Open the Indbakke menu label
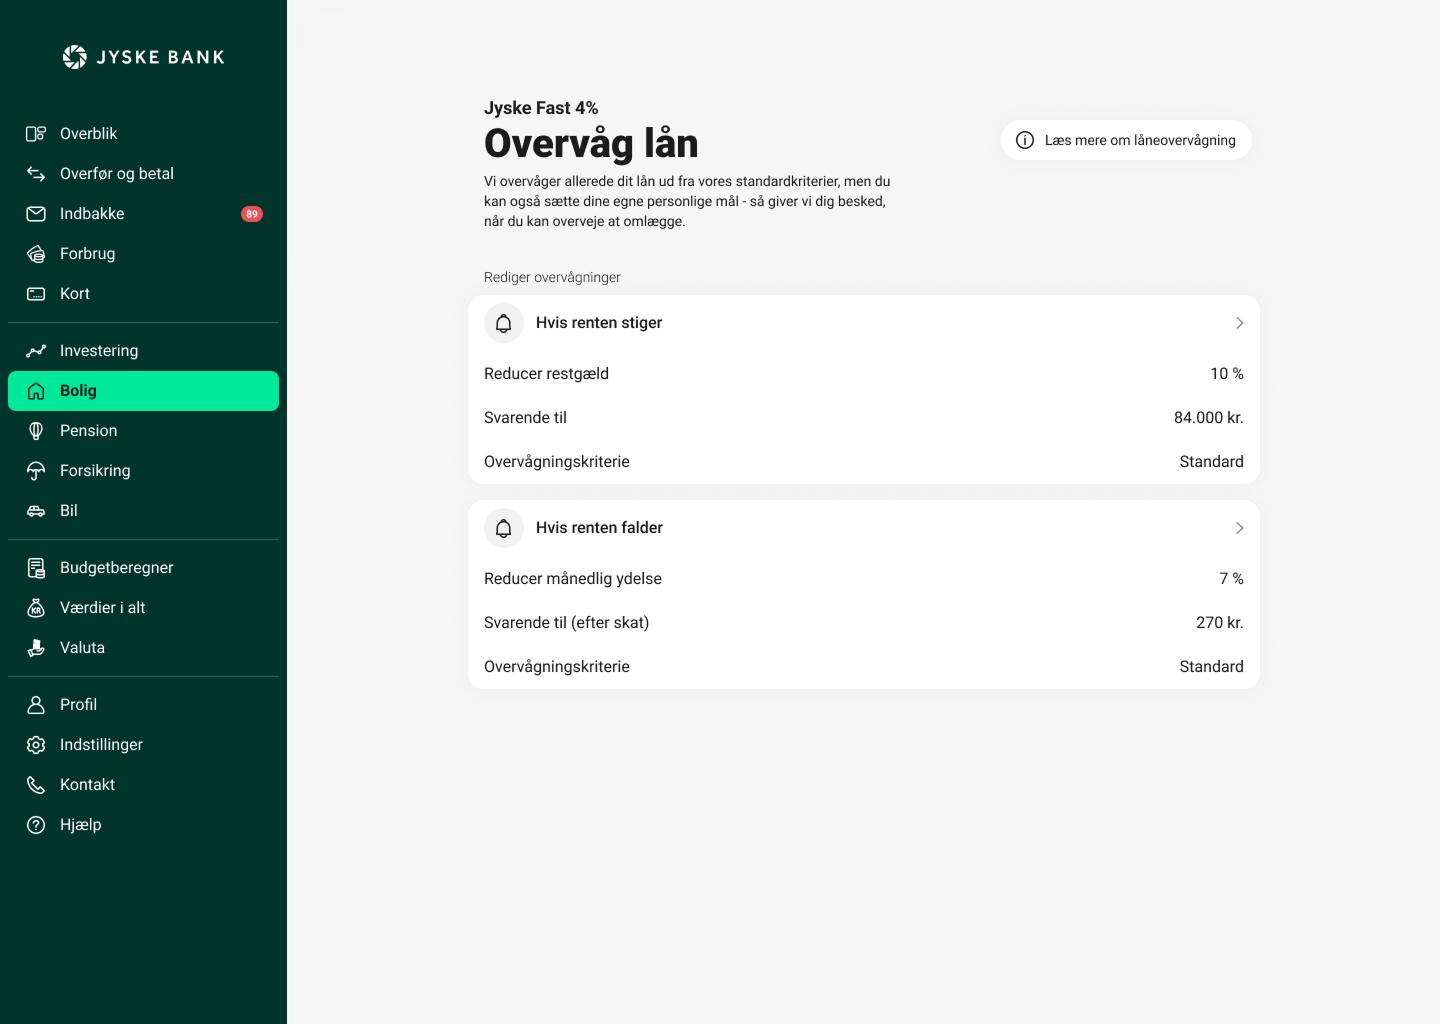Image resolution: width=1440 pixels, height=1024 pixels. click(x=92, y=214)
